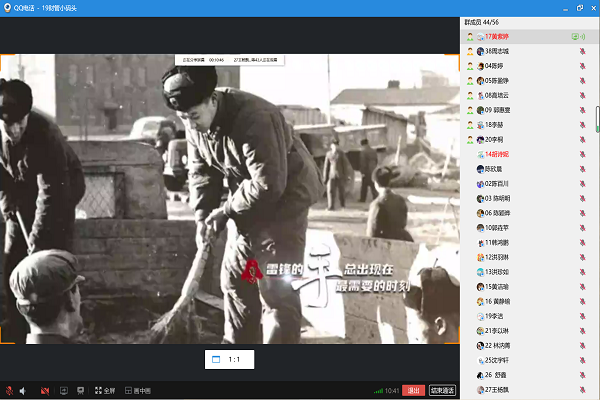The image size is (600, 400).
Task: Click muted mic icon for 10 member
Action: click(582, 228)
